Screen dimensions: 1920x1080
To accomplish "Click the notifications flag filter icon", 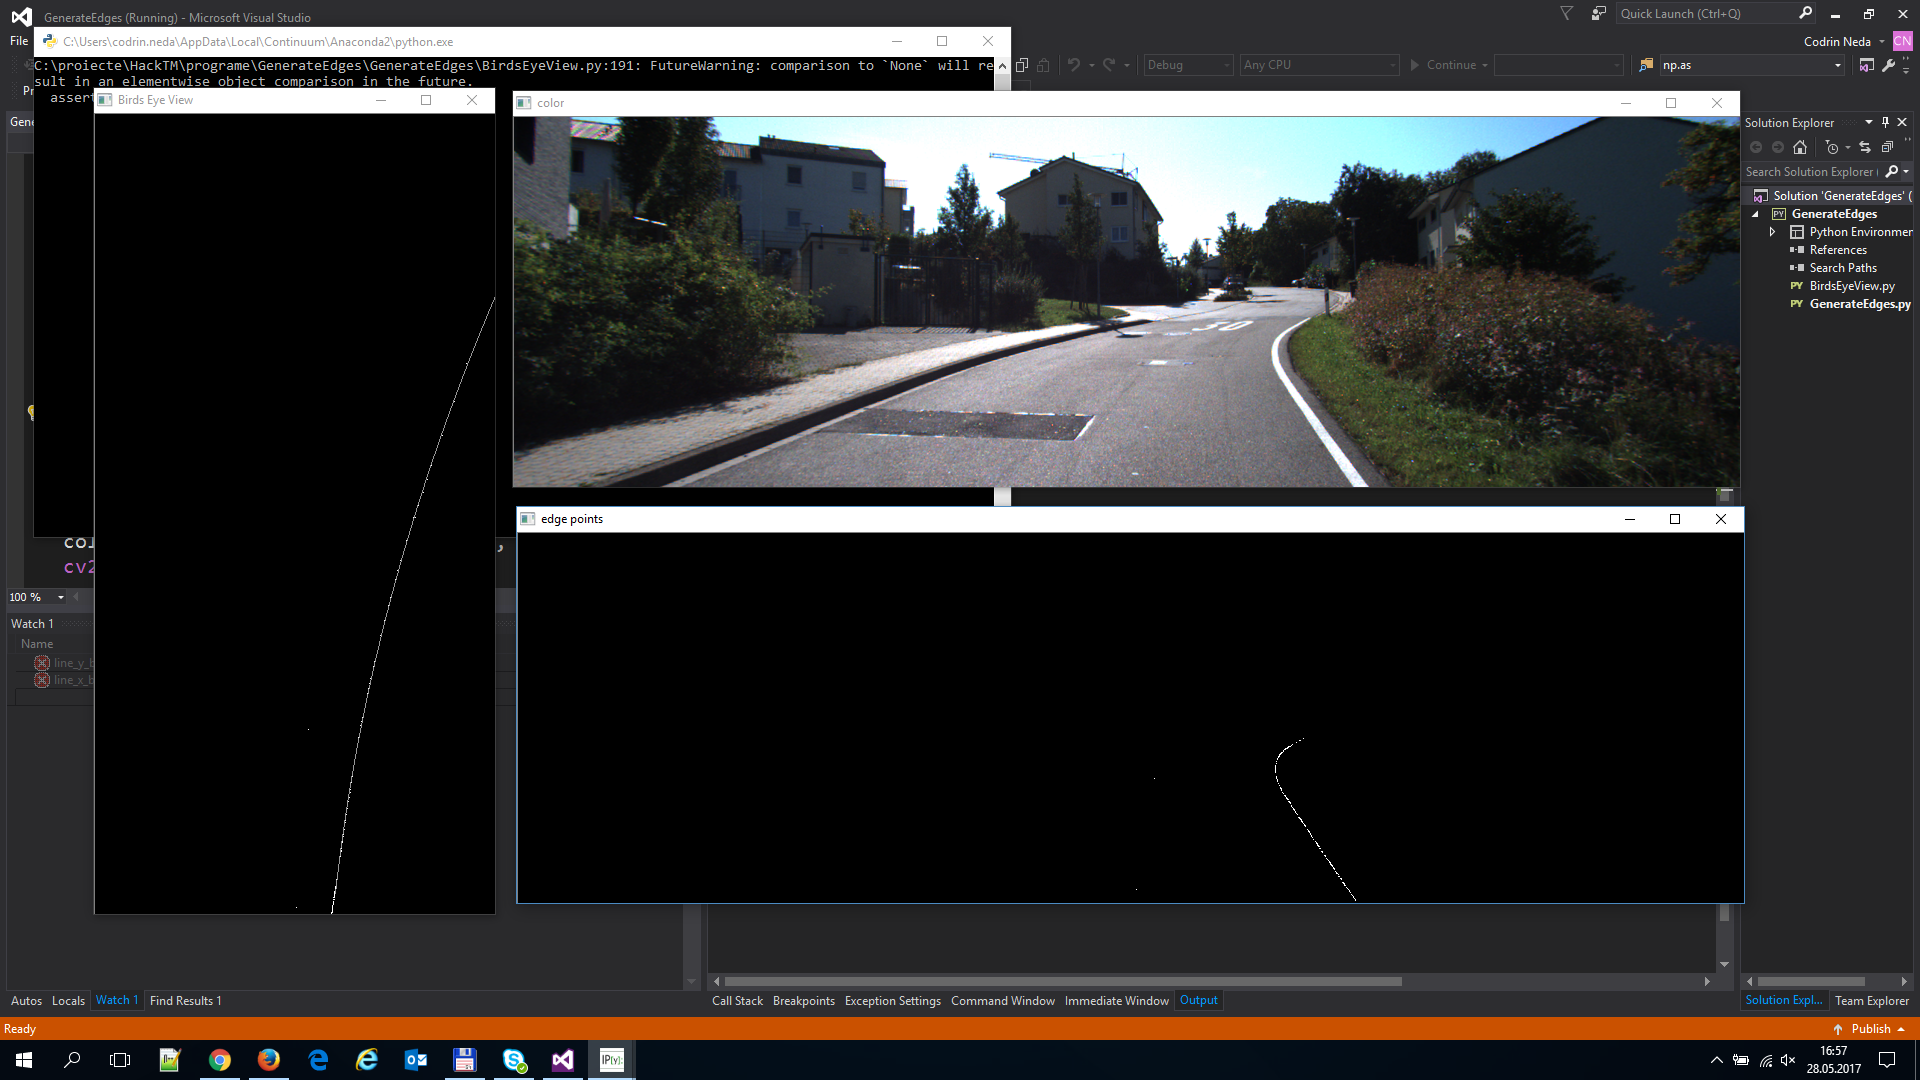I will (1566, 13).
